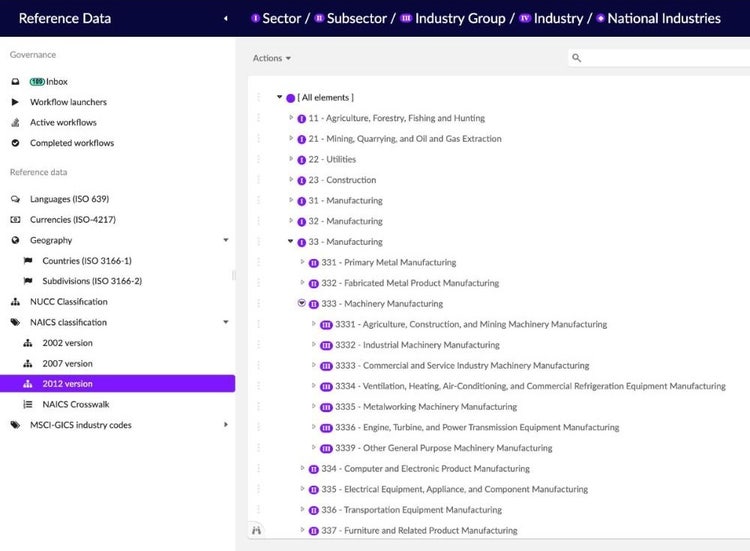The image size is (750, 551).
Task: Select 336 - Transportation Equipment Manufacturing
Action: [411, 510]
